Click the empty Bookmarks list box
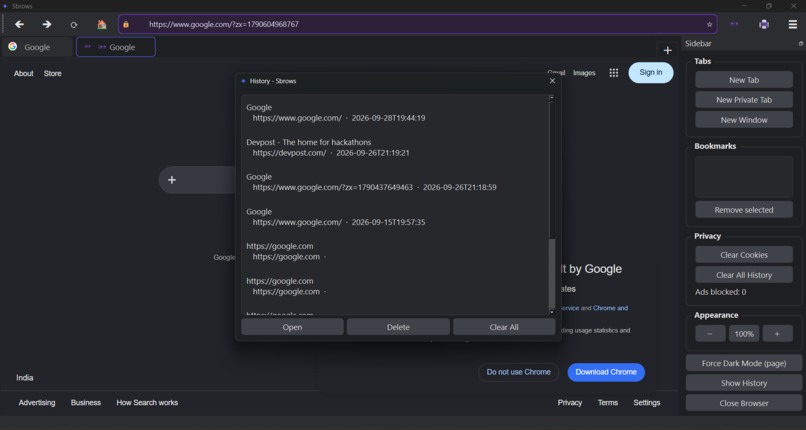The height and width of the screenshot is (430, 806). (x=744, y=177)
